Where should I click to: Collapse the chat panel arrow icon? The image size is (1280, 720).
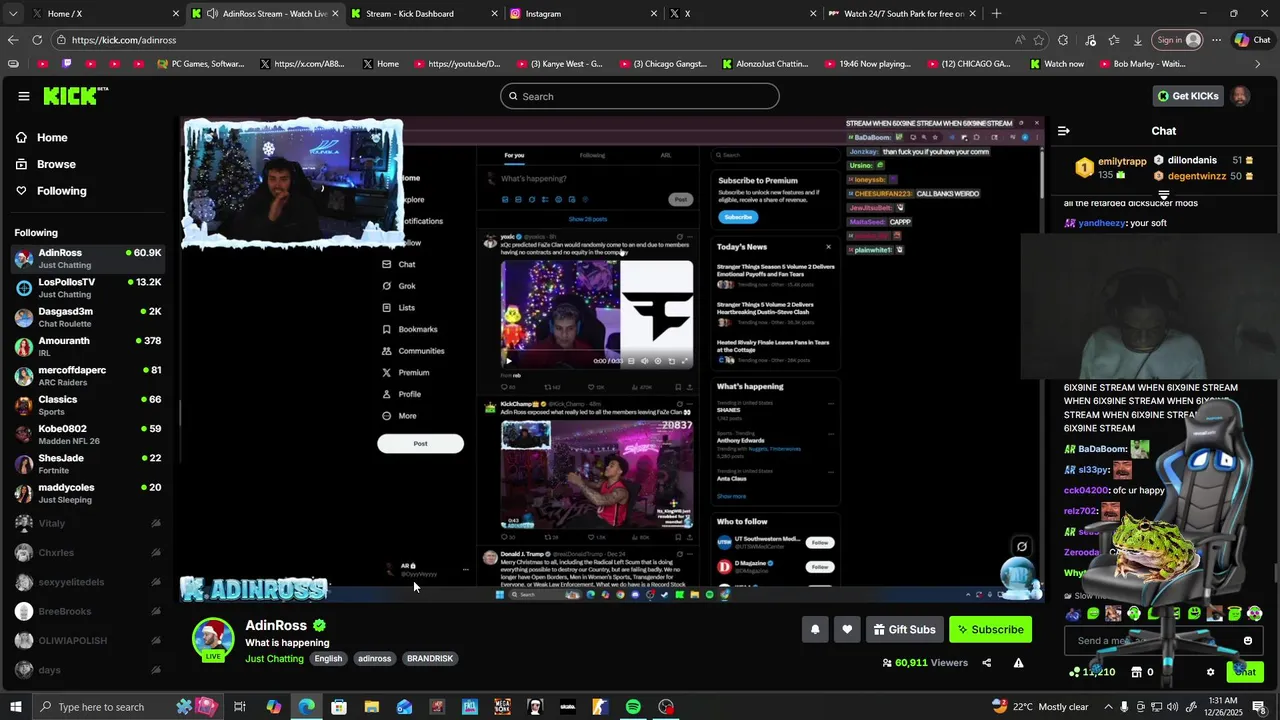pos(1063,131)
